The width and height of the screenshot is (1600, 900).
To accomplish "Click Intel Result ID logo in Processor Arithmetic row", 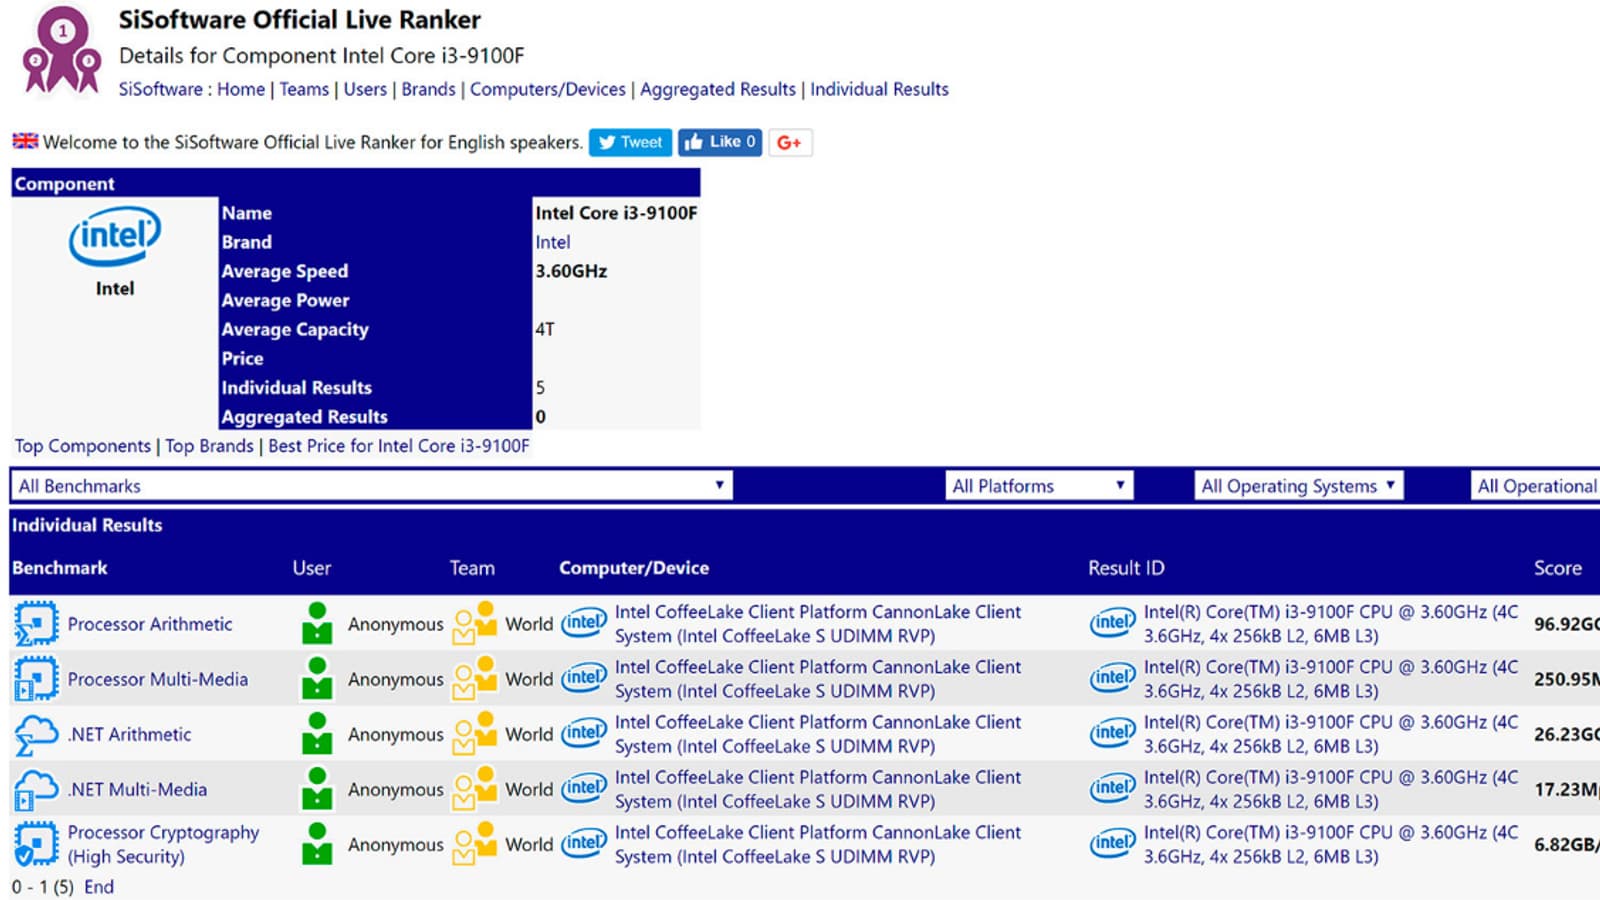I will pyautogui.click(x=1113, y=623).
